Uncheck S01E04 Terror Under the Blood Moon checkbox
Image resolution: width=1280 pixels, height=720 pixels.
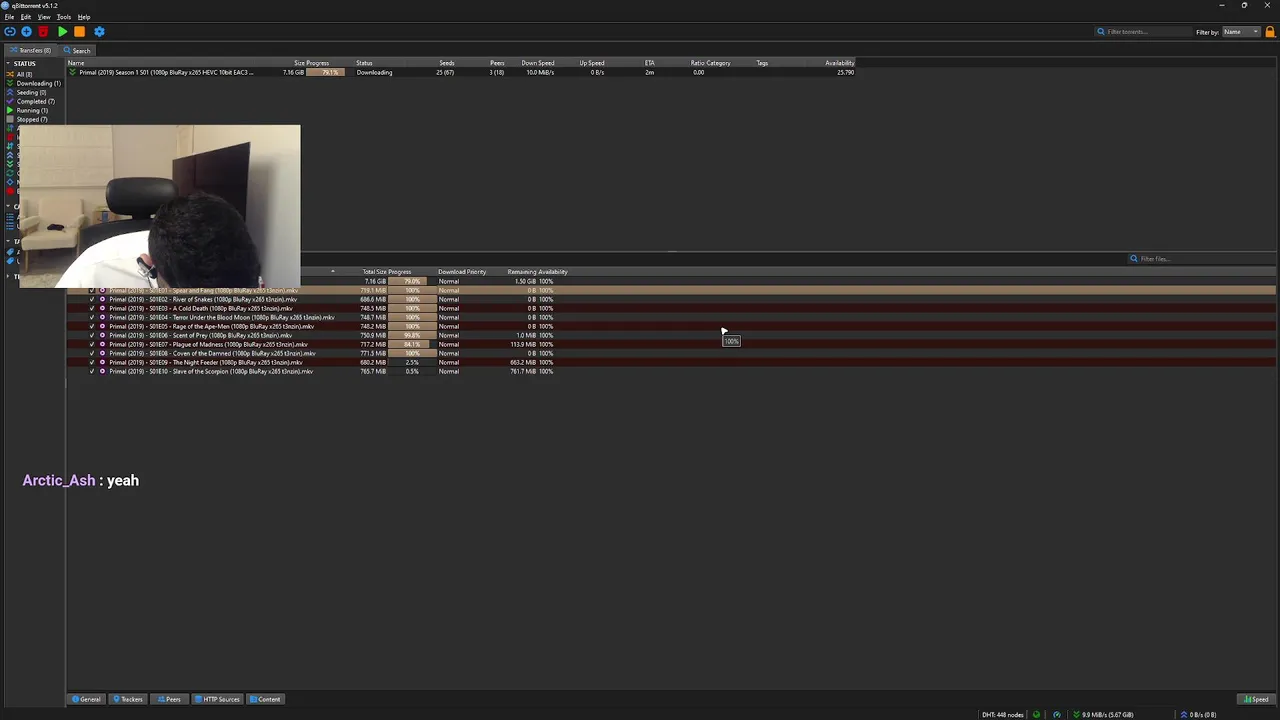[x=92, y=318]
